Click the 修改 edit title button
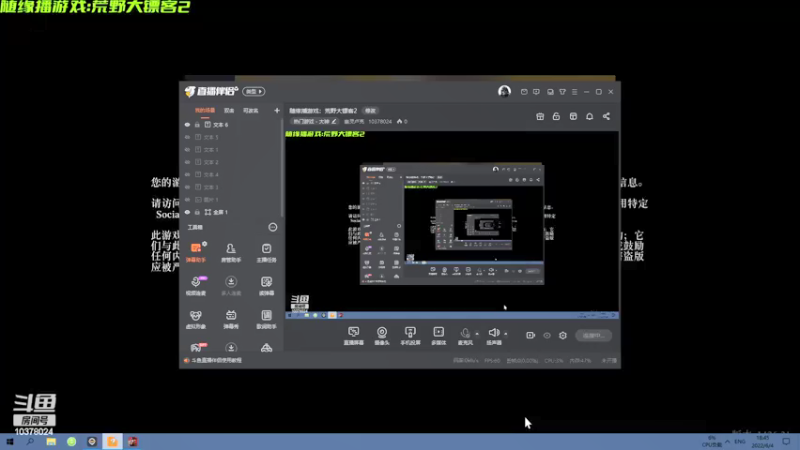 pyautogui.click(x=370, y=111)
